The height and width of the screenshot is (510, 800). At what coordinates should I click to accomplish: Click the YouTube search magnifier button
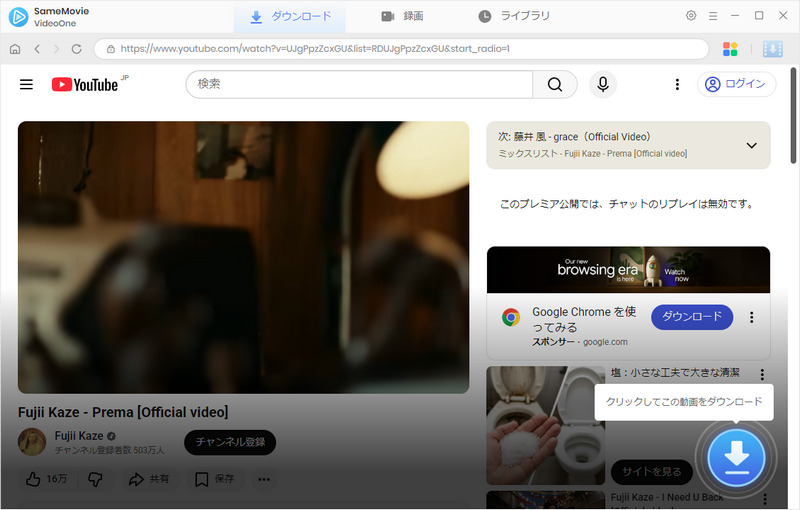coord(555,84)
